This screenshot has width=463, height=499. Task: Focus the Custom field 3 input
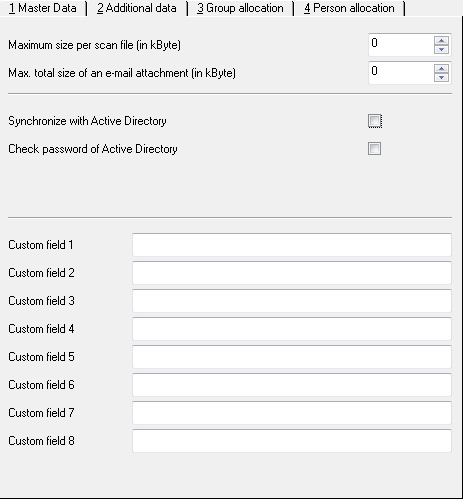(292, 301)
